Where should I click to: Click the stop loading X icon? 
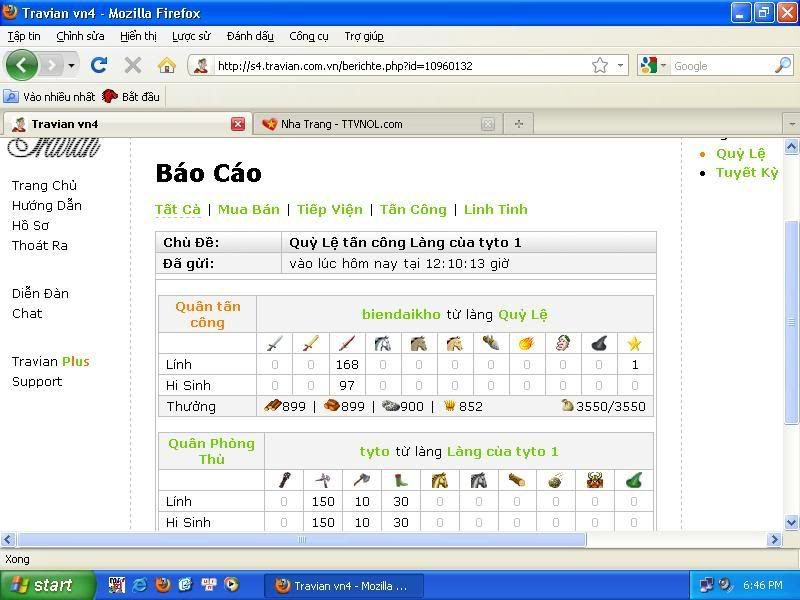(133, 65)
